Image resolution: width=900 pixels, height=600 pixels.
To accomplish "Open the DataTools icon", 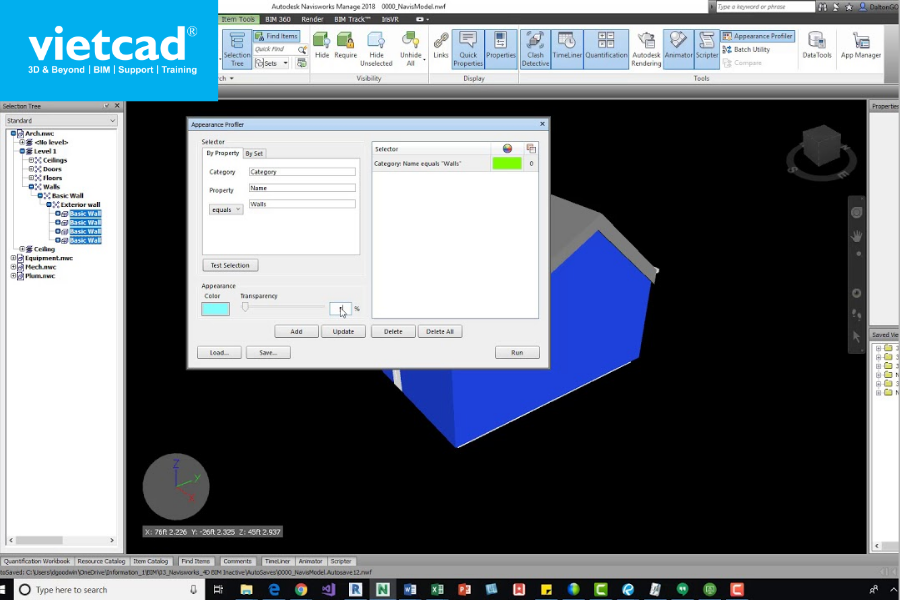I will 816,45.
